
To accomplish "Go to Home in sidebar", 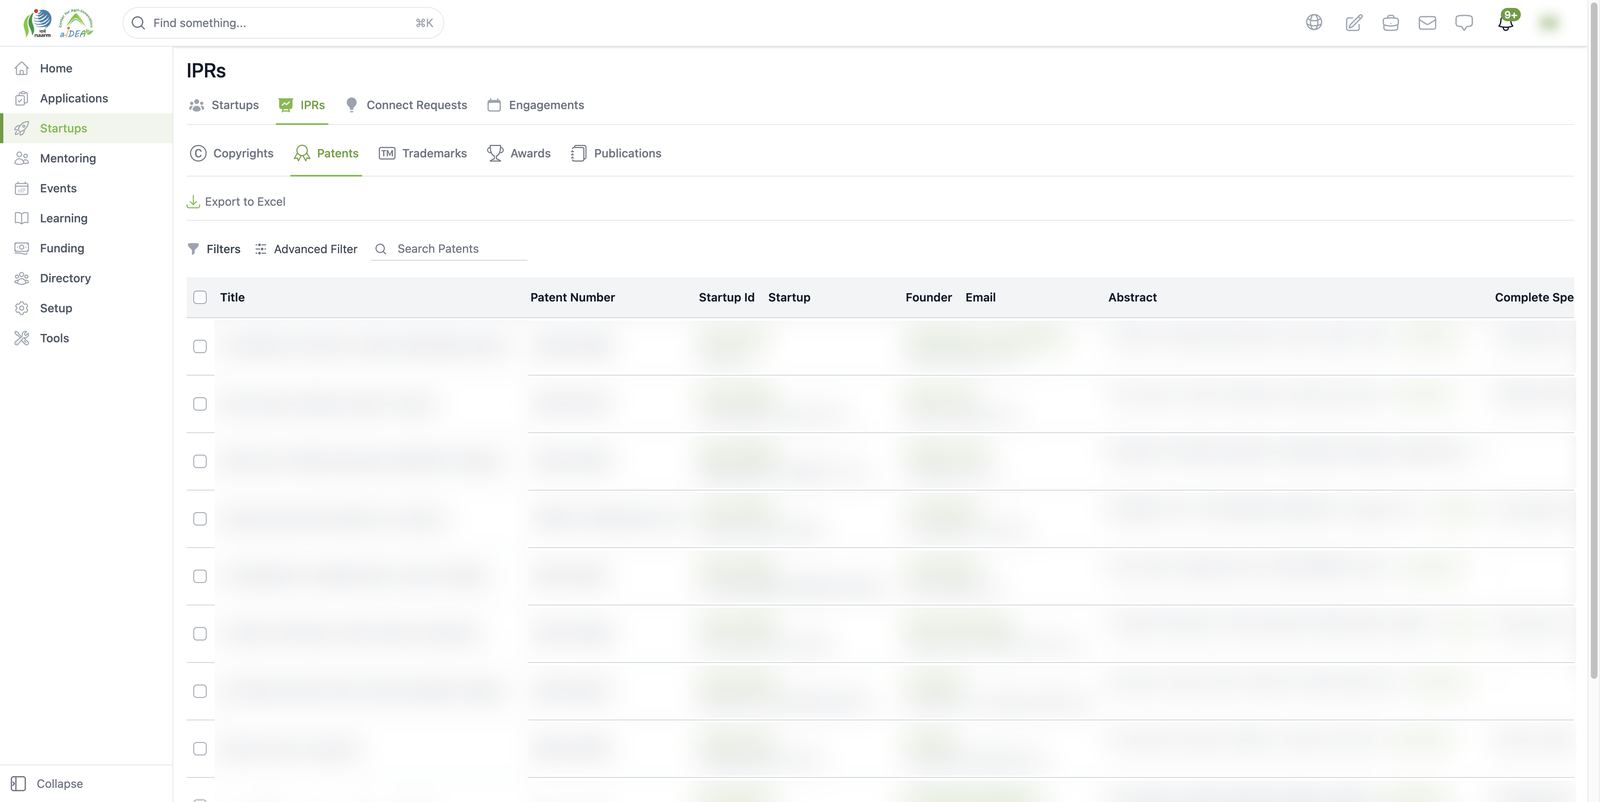I will click(x=86, y=68).
